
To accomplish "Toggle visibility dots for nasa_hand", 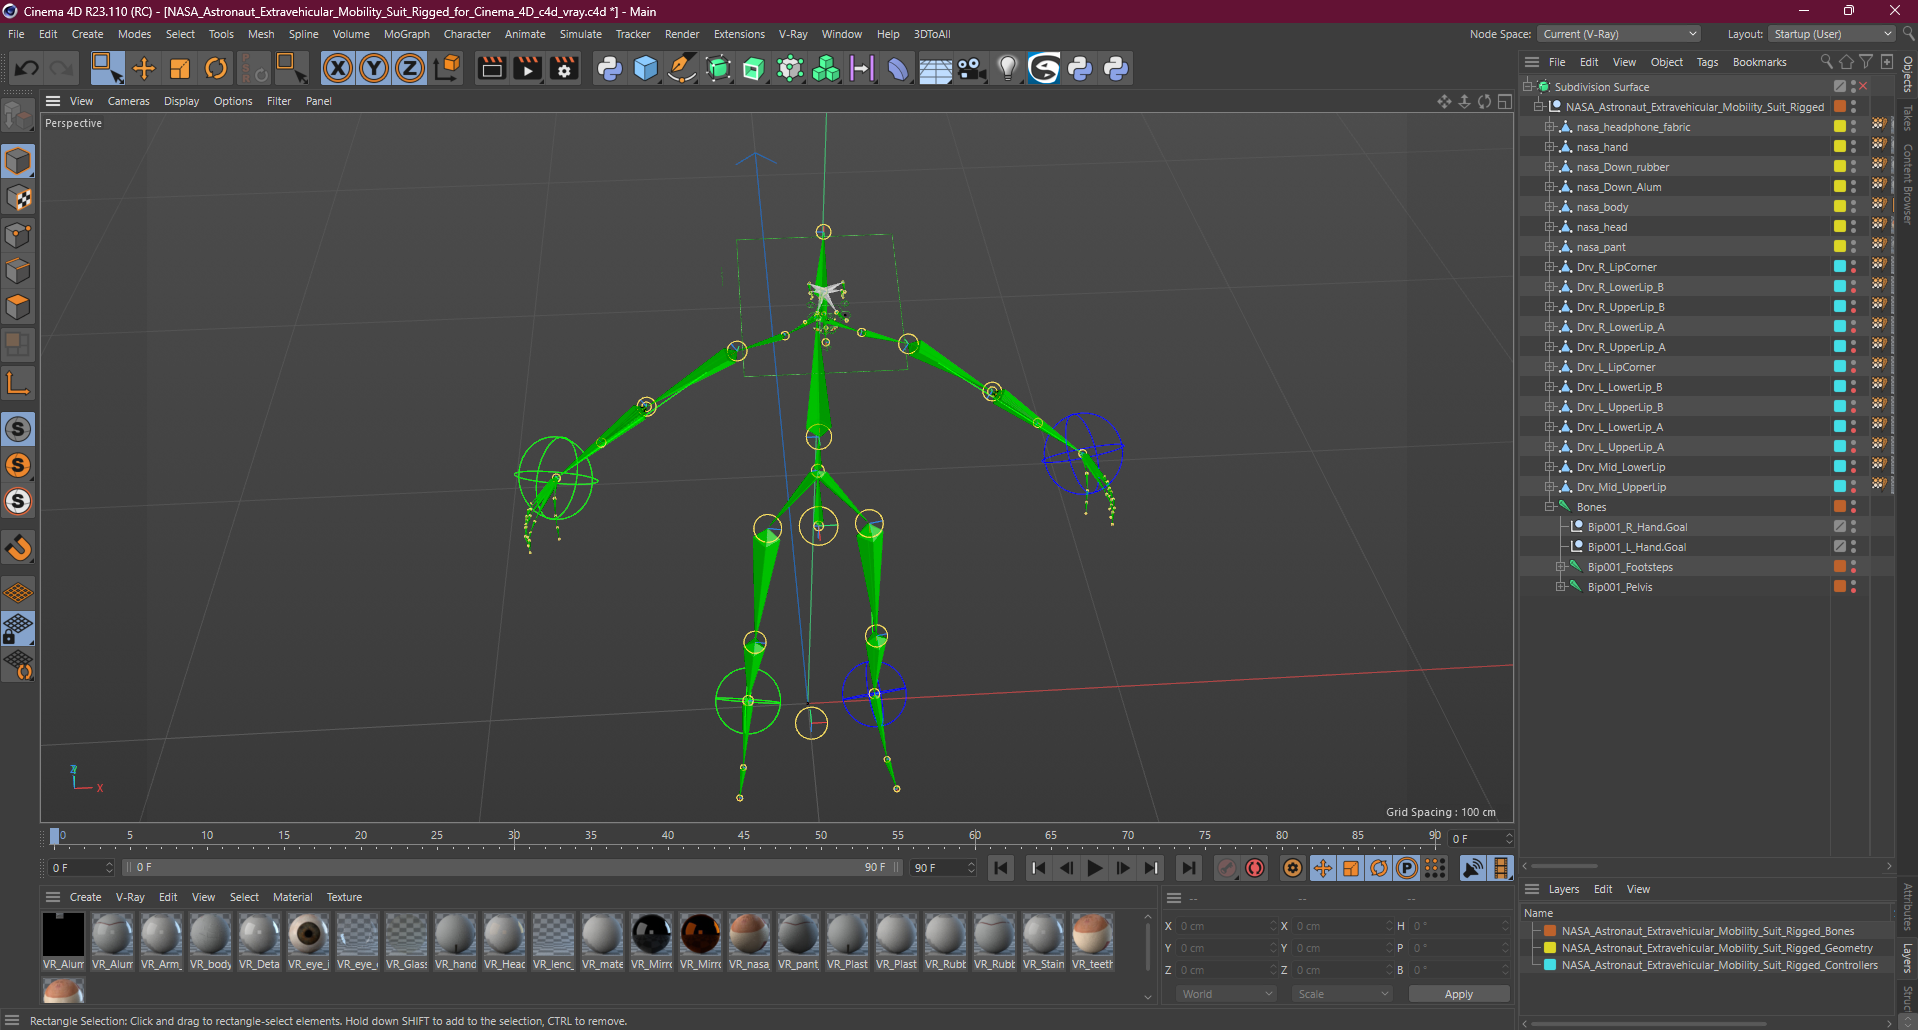I will point(1853,147).
